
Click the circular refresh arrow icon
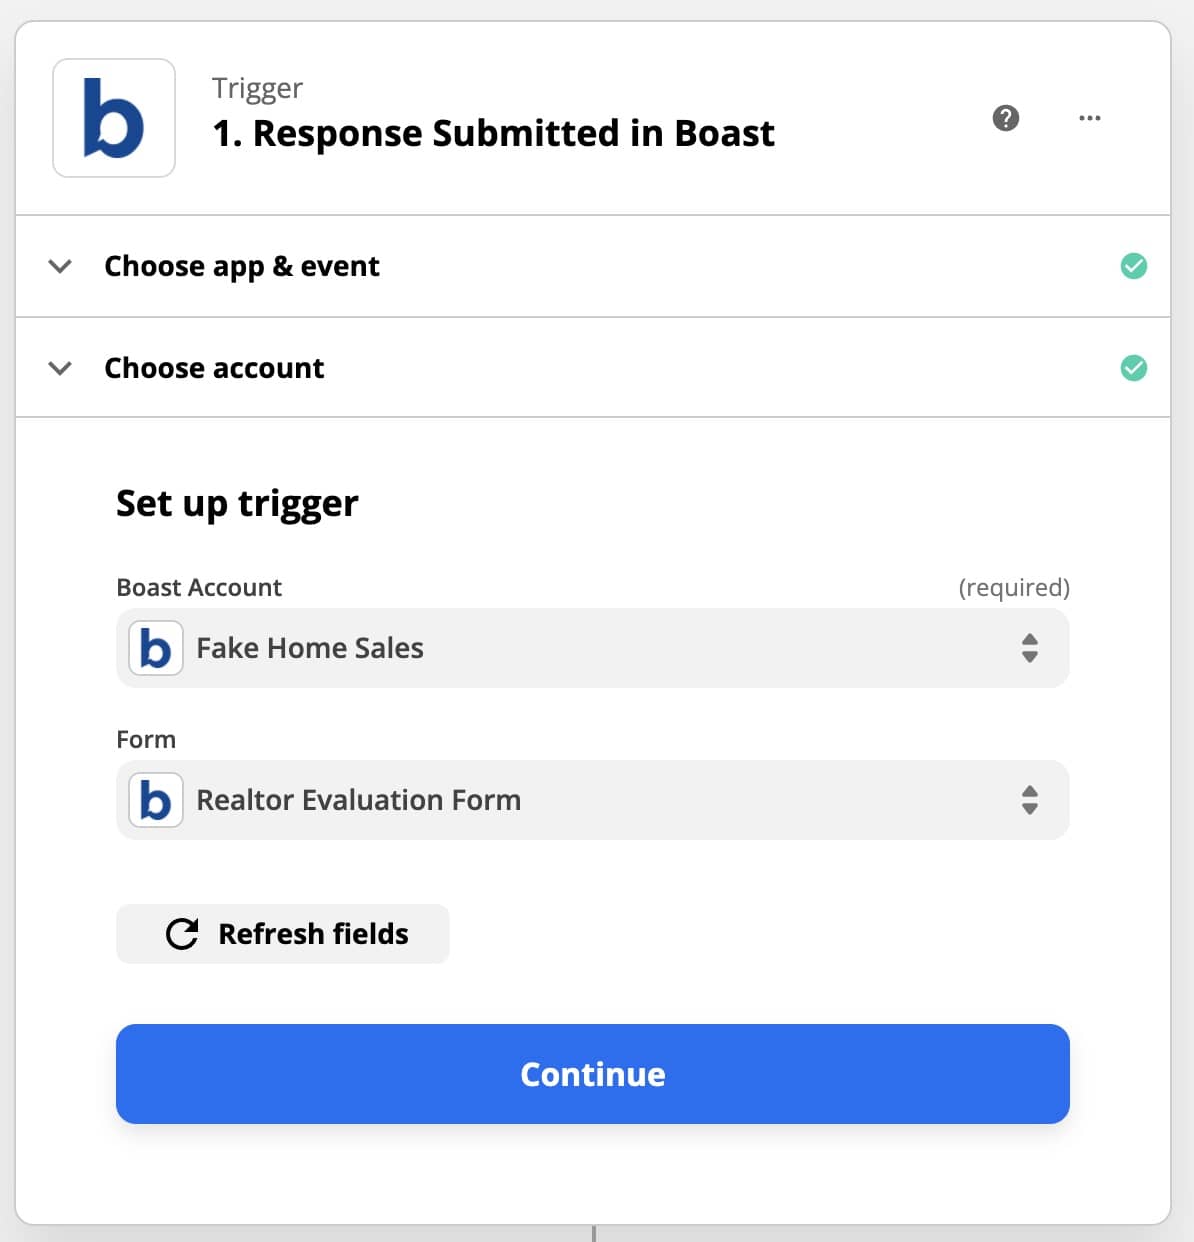click(182, 934)
